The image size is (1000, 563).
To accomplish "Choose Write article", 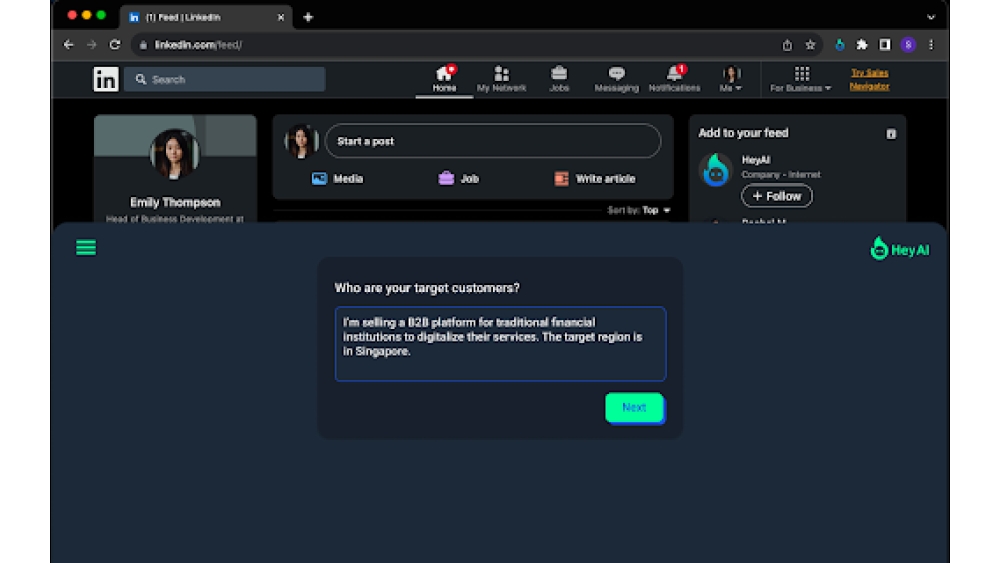I will tap(594, 179).
